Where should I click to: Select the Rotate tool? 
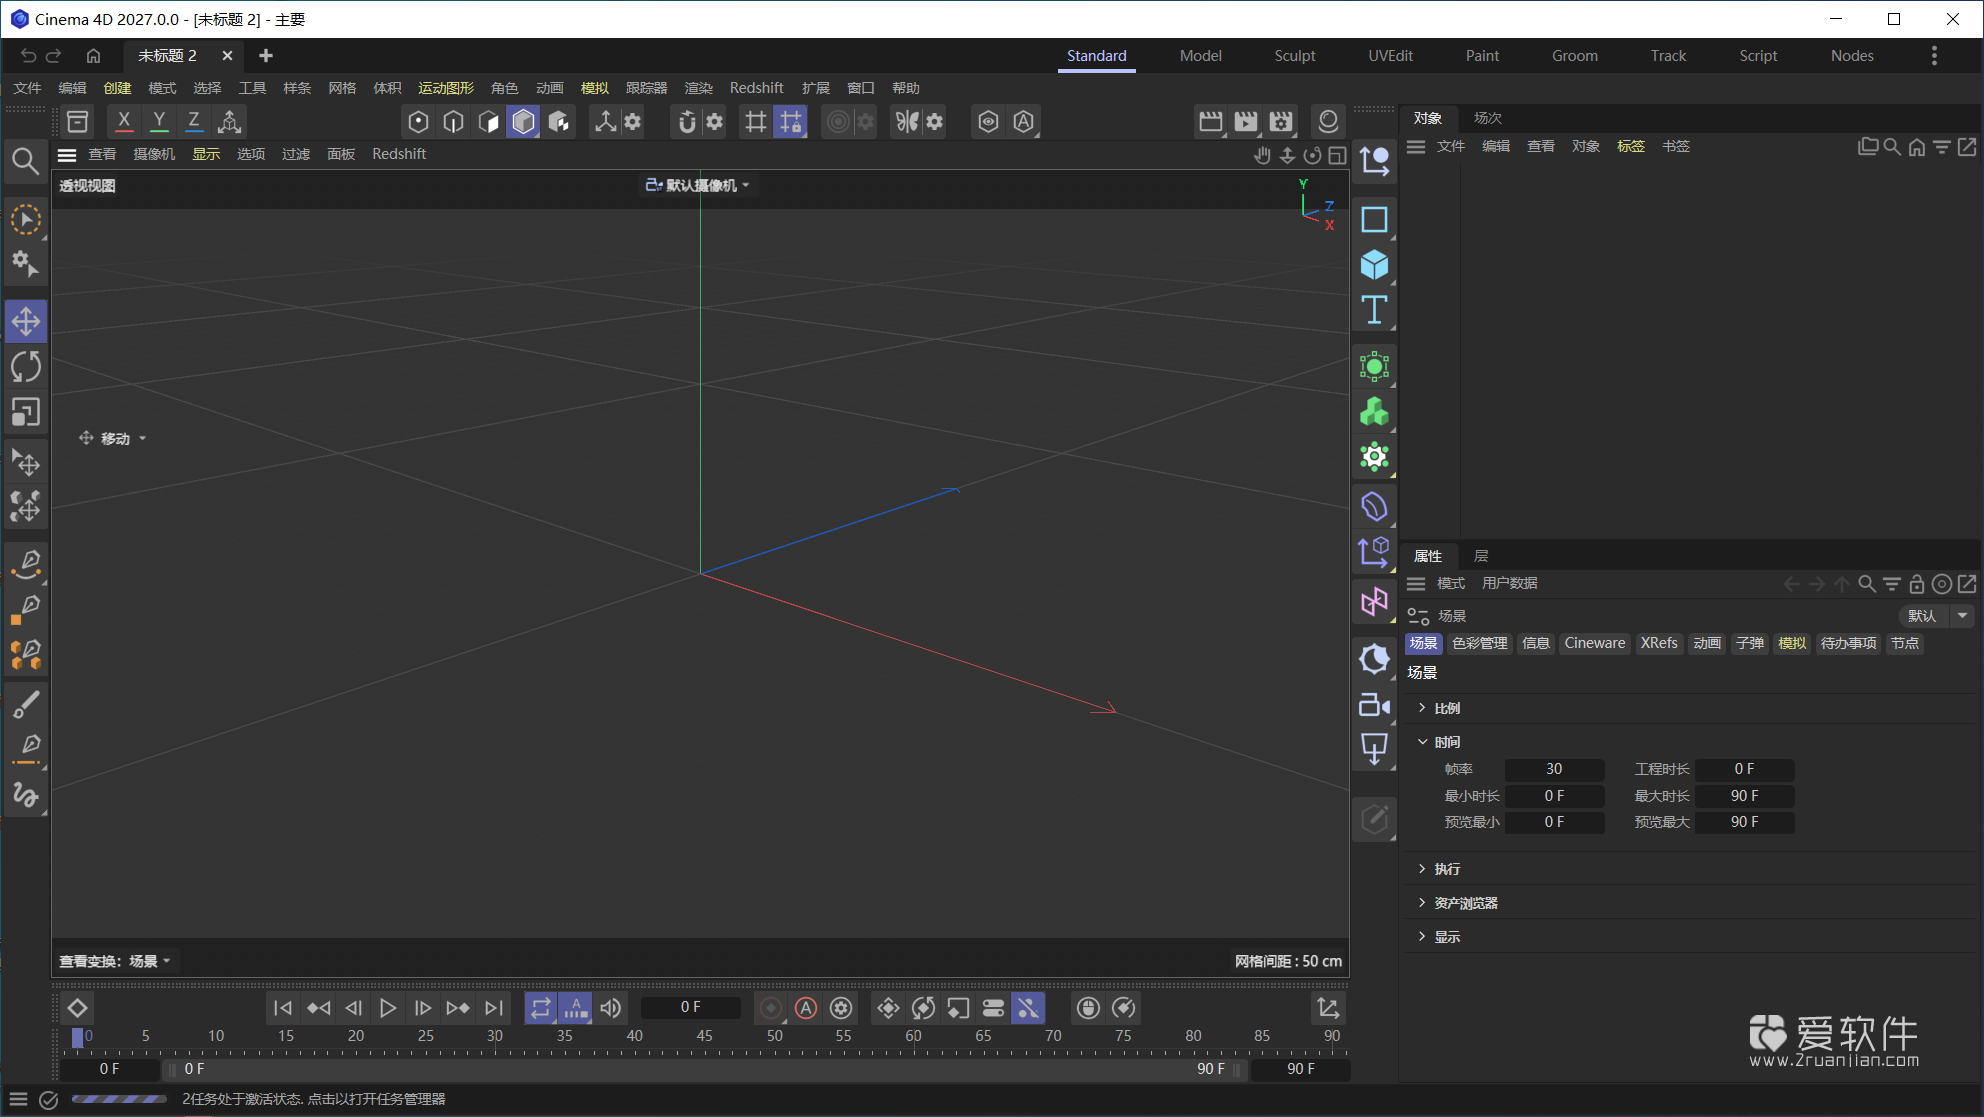(x=26, y=367)
